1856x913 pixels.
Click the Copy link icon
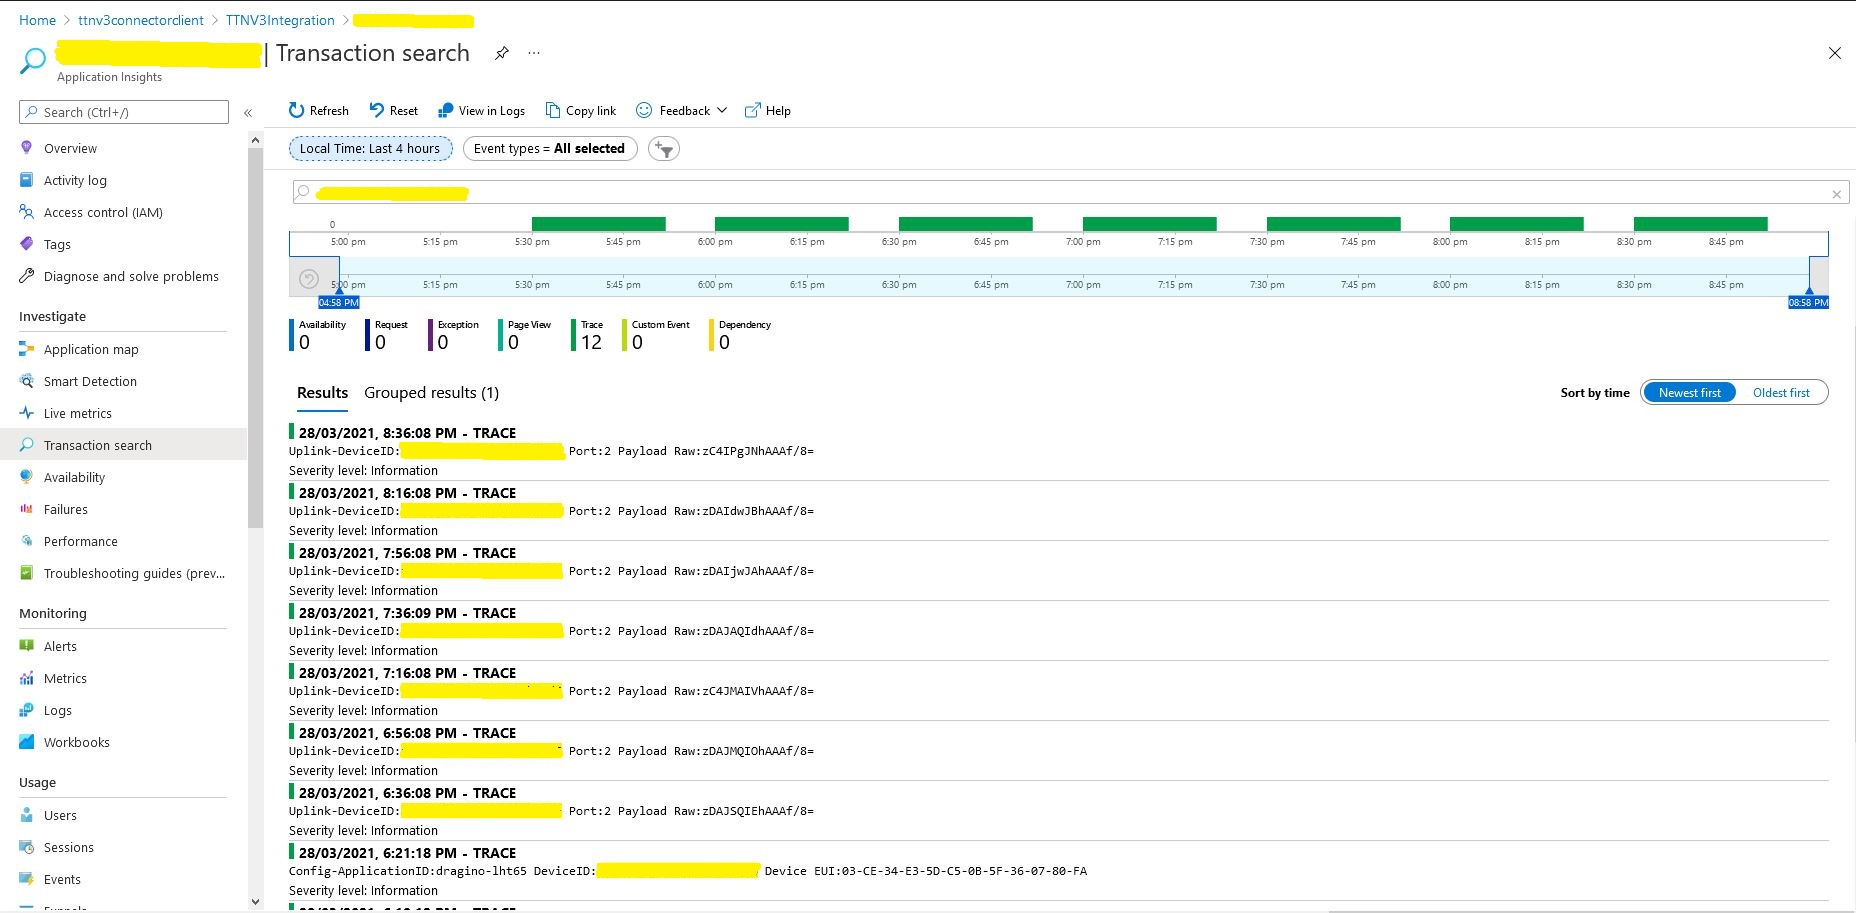click(x=553, y=110)
